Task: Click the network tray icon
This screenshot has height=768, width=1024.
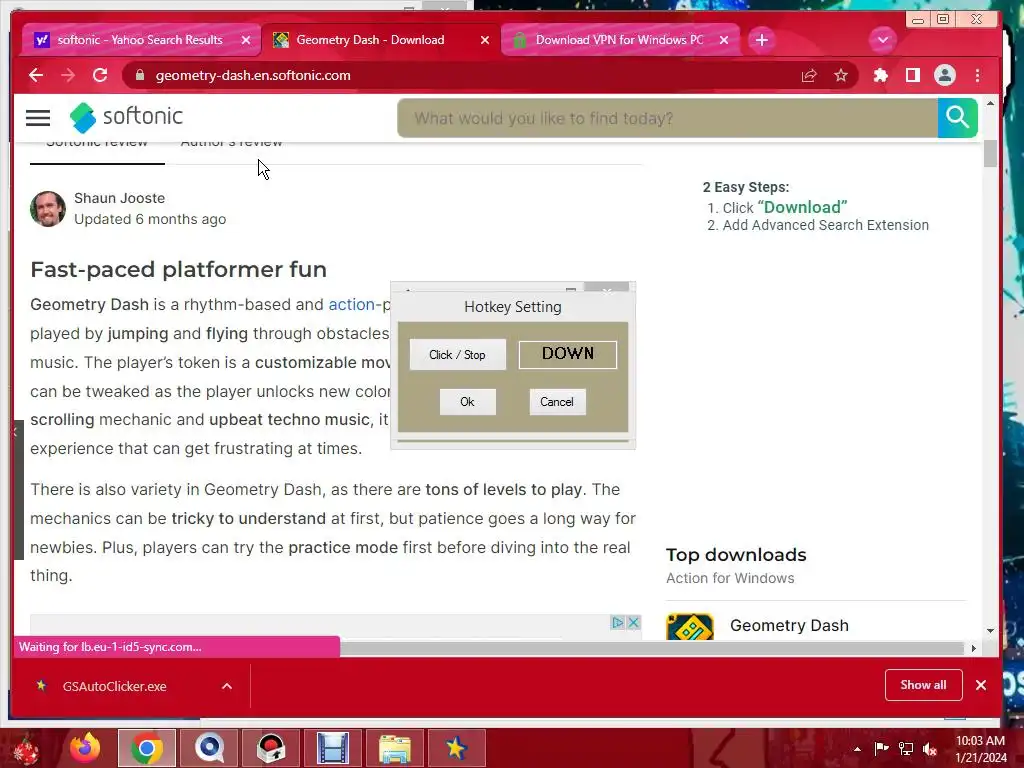Action: [x=906, y=749]
